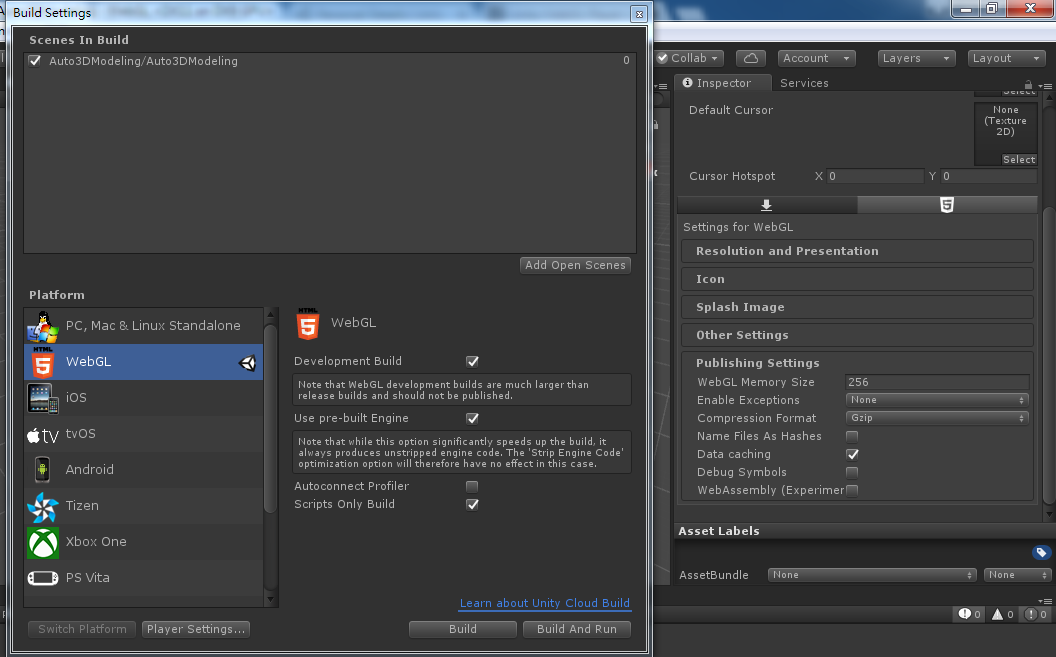1056x657 pixels.
Task: Click the PC, Mac & Linux Standalone icon
Action: pyautogui.click(x=43, y=326)
